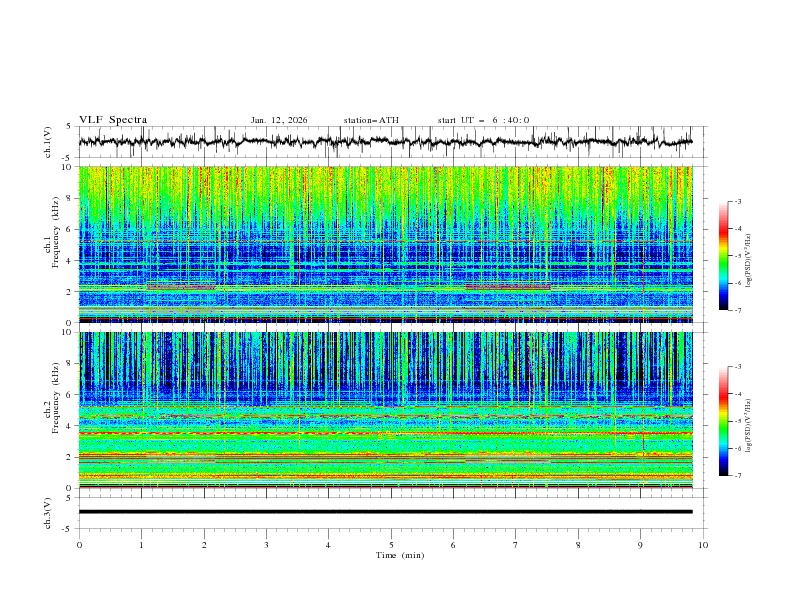This screenshot has width=792, height=612.
Task: Click the "-5" tick on lower colorbar
Action: pos(737,421)
